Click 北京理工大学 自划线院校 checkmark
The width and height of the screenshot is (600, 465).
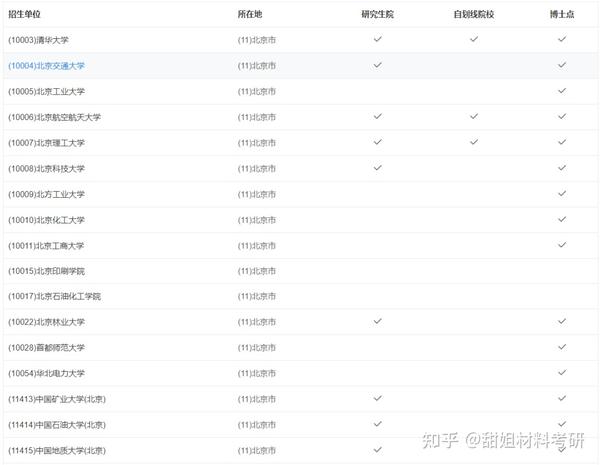tap(474, 142)
